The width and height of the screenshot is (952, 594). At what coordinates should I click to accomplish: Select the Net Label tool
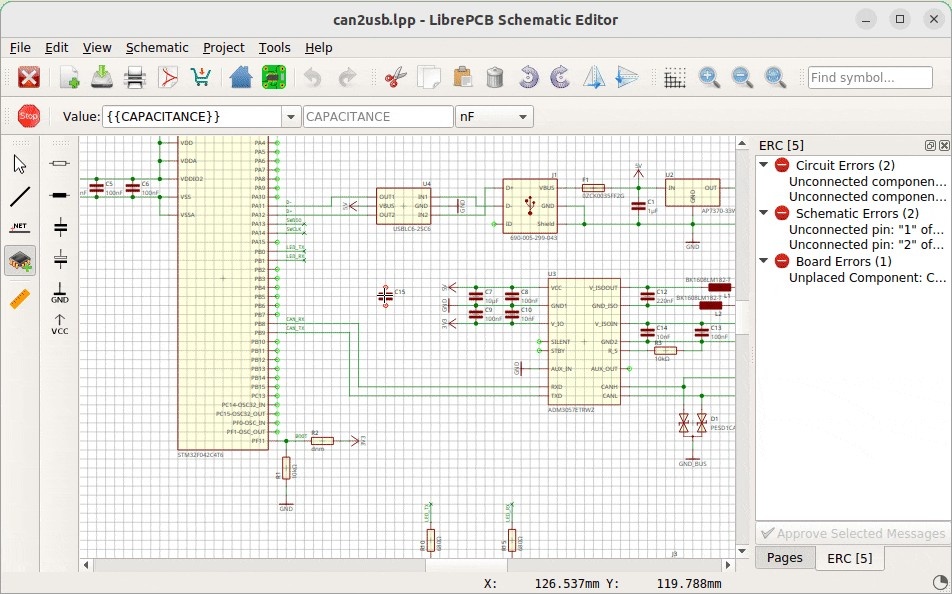pyautogui.click(x=19, y=226)
